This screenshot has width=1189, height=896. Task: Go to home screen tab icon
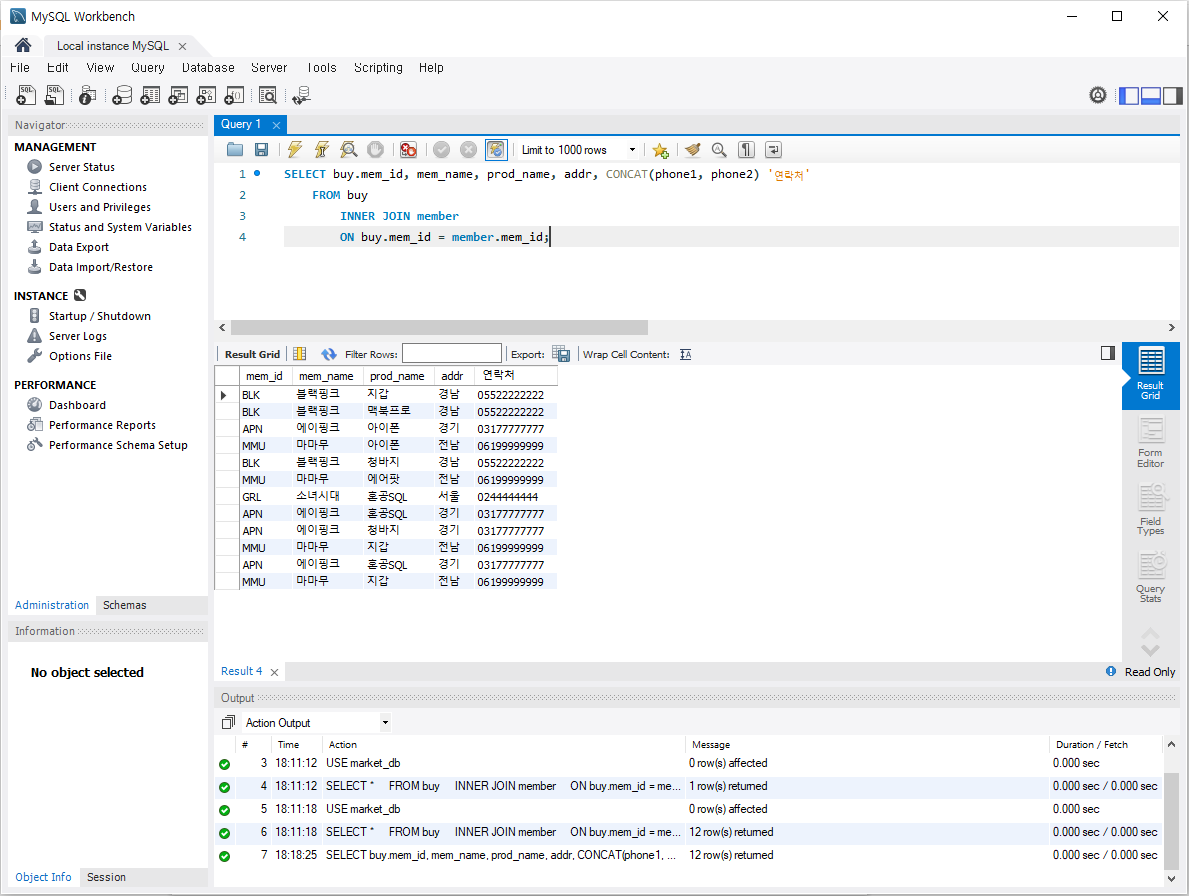pos(24,45)
